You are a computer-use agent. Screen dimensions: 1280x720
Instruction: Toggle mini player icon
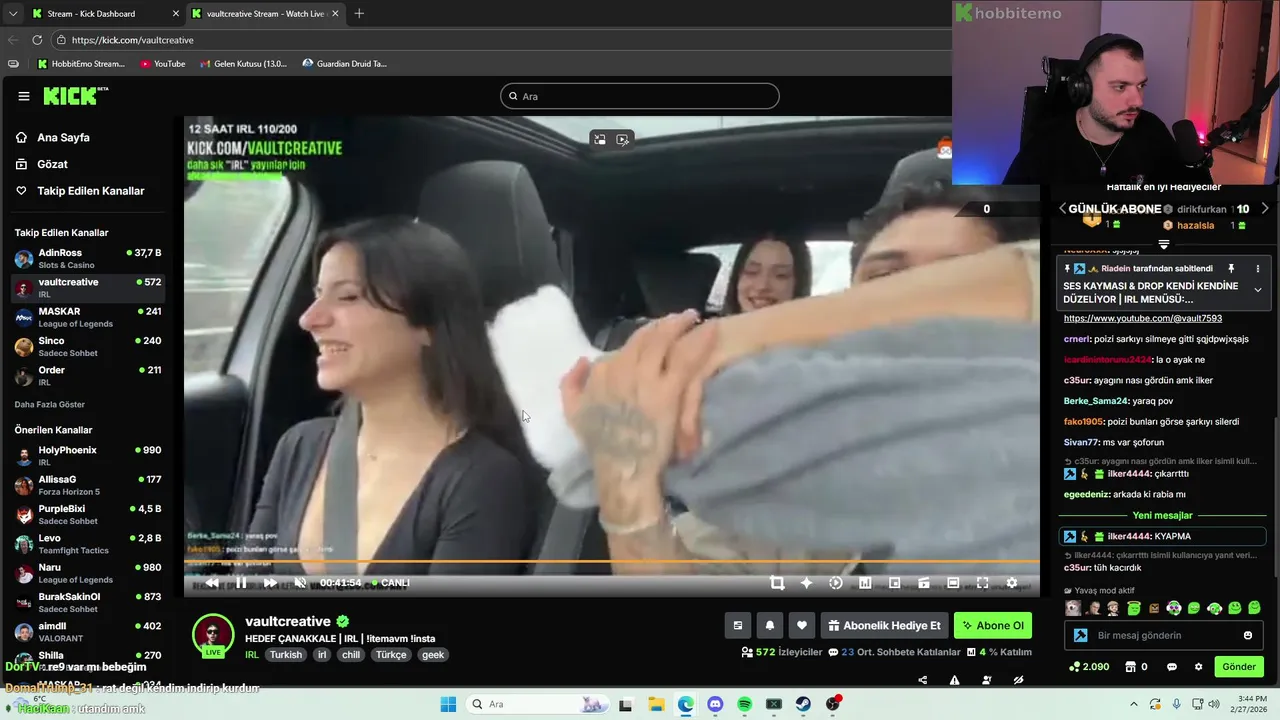point(924,583)
